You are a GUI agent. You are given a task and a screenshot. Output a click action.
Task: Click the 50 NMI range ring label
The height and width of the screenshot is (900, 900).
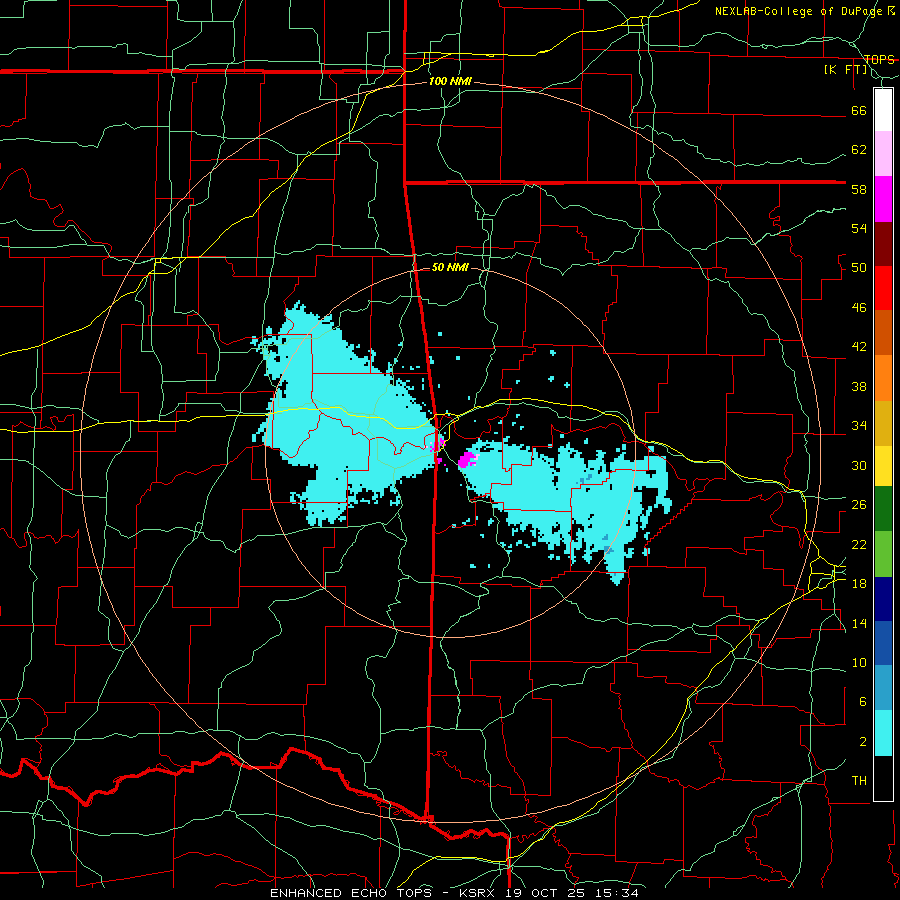click(x=451, y=267)
